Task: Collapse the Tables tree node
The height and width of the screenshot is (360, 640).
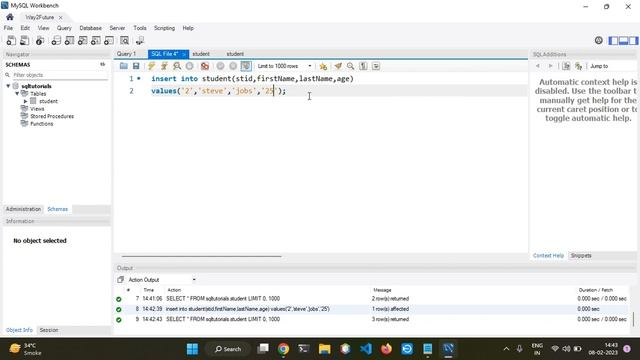Action: pyautogui.click(x=17, y=94)
